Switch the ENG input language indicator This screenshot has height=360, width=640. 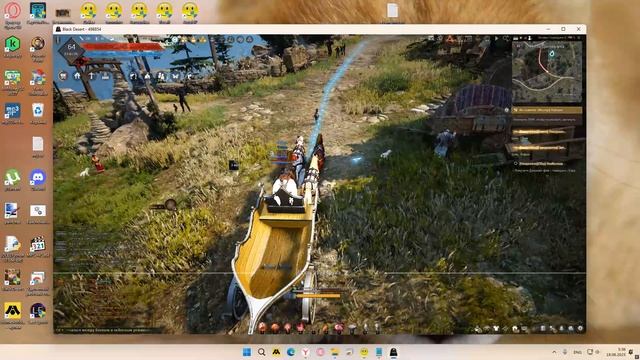pyautogui.click(x=578, y=352)
